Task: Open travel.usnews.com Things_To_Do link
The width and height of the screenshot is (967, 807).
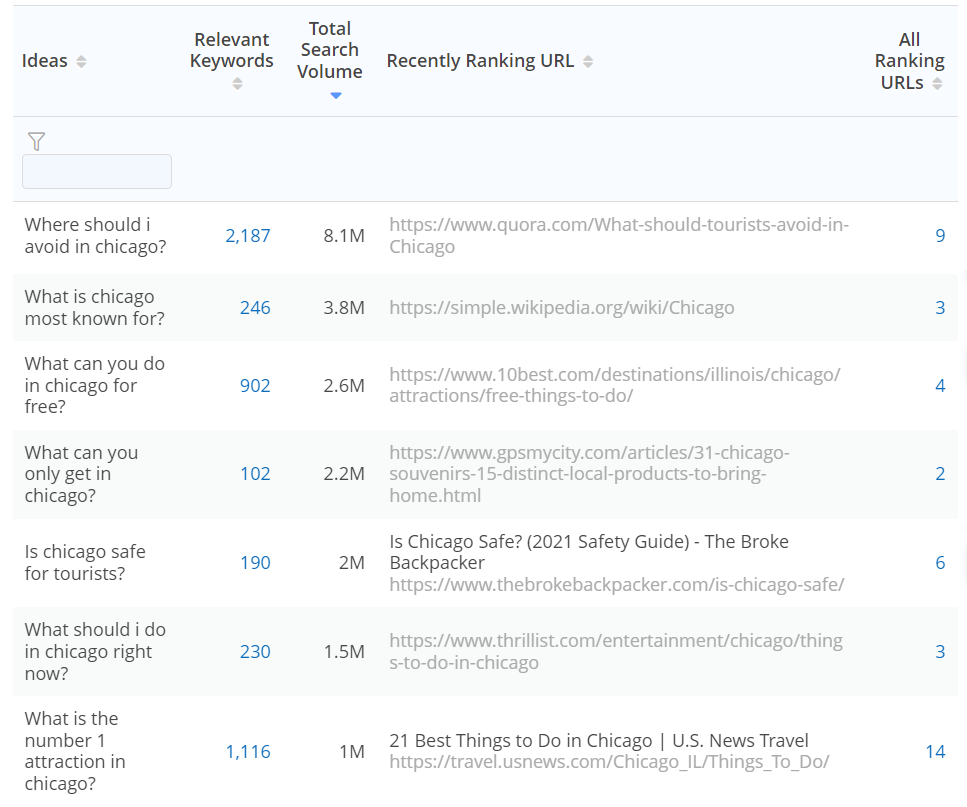Action: pyautogui.click(x=609, y=762)
